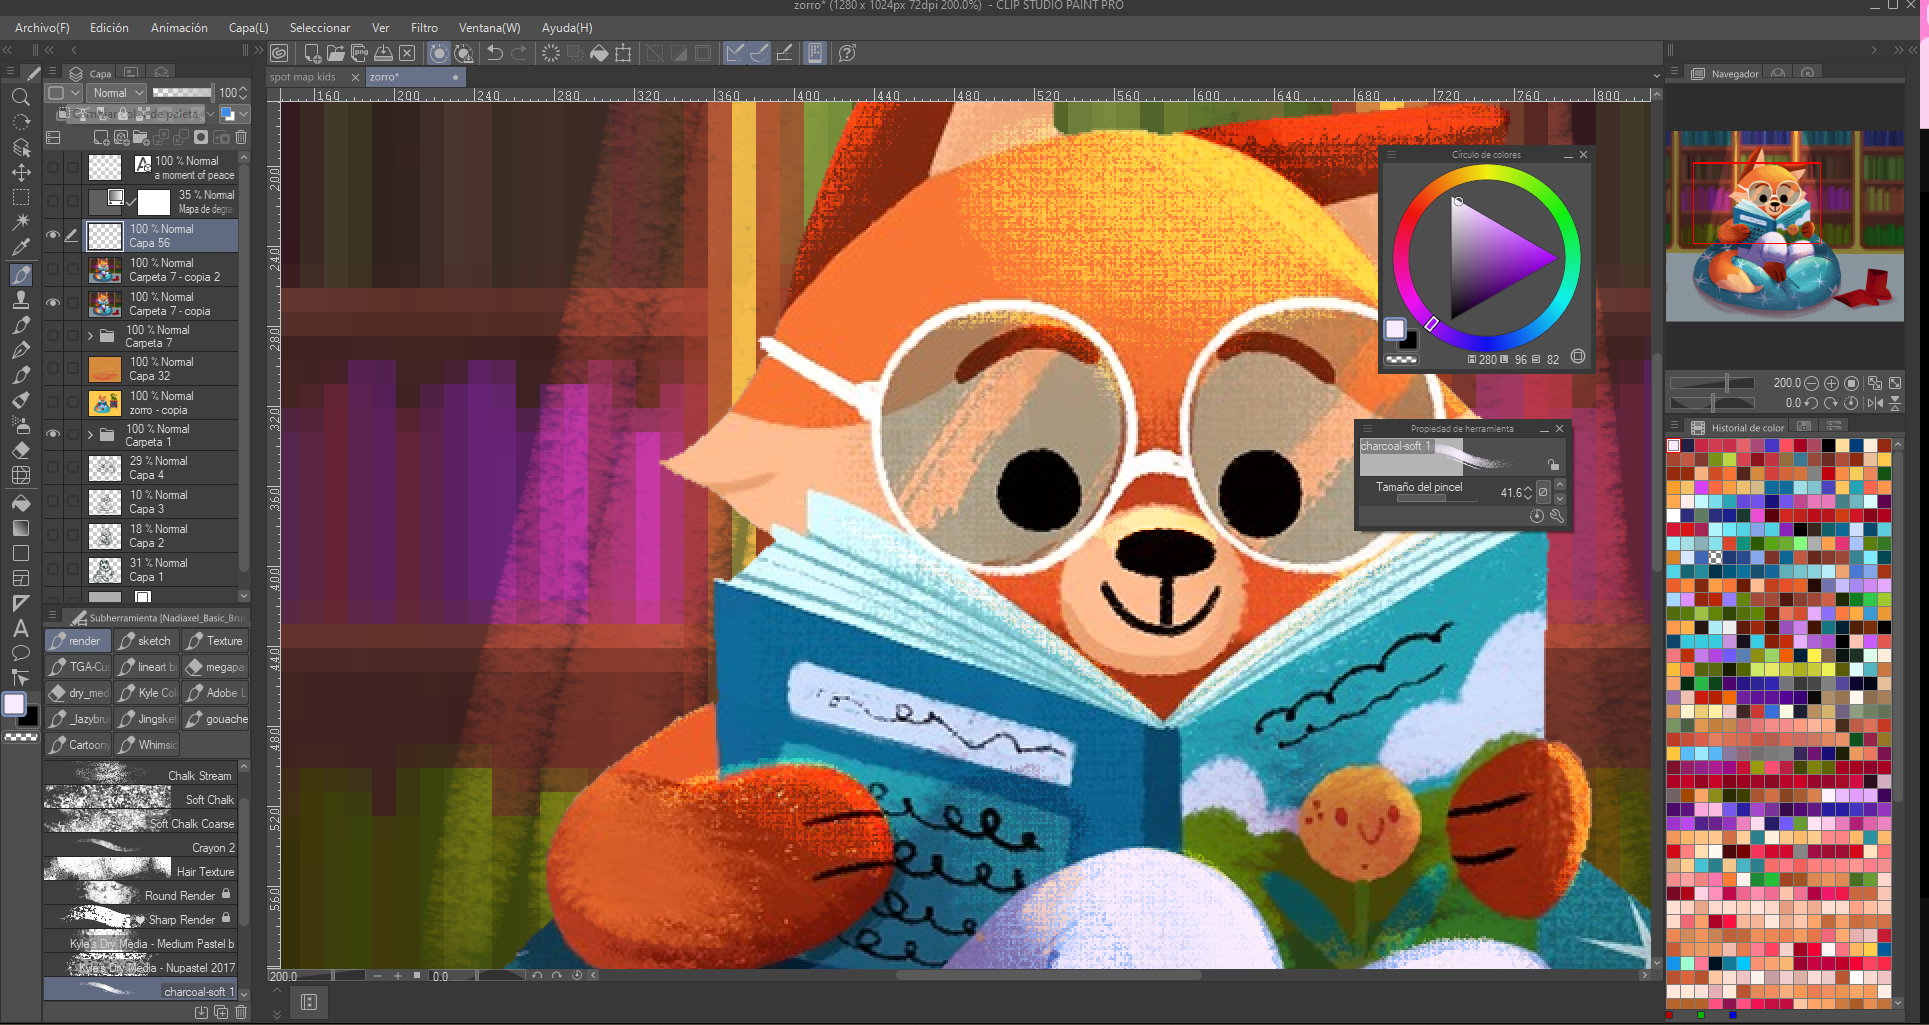Viewport: 1929px width, 1025px height.
Task: Open the Archivo(F) menu
Action: pos(42,28)
